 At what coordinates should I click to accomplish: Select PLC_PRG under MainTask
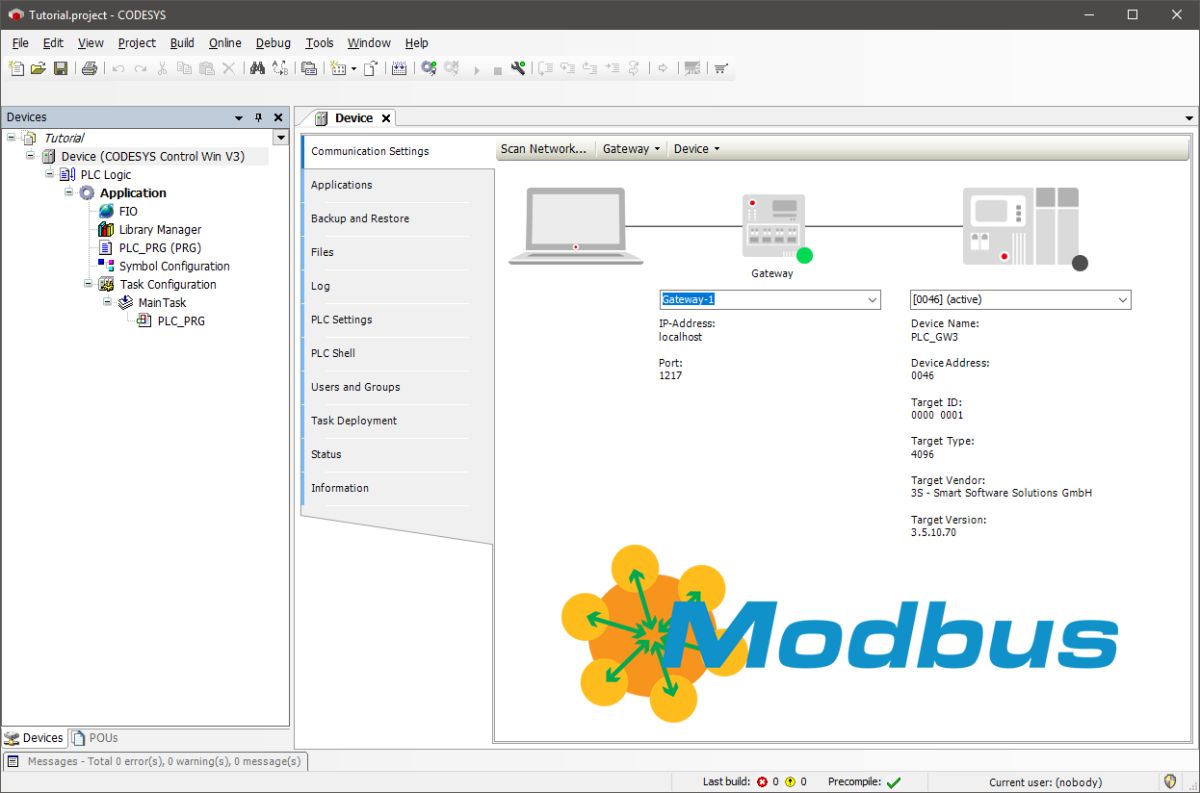pyautogui.click(x=171, y=321)
